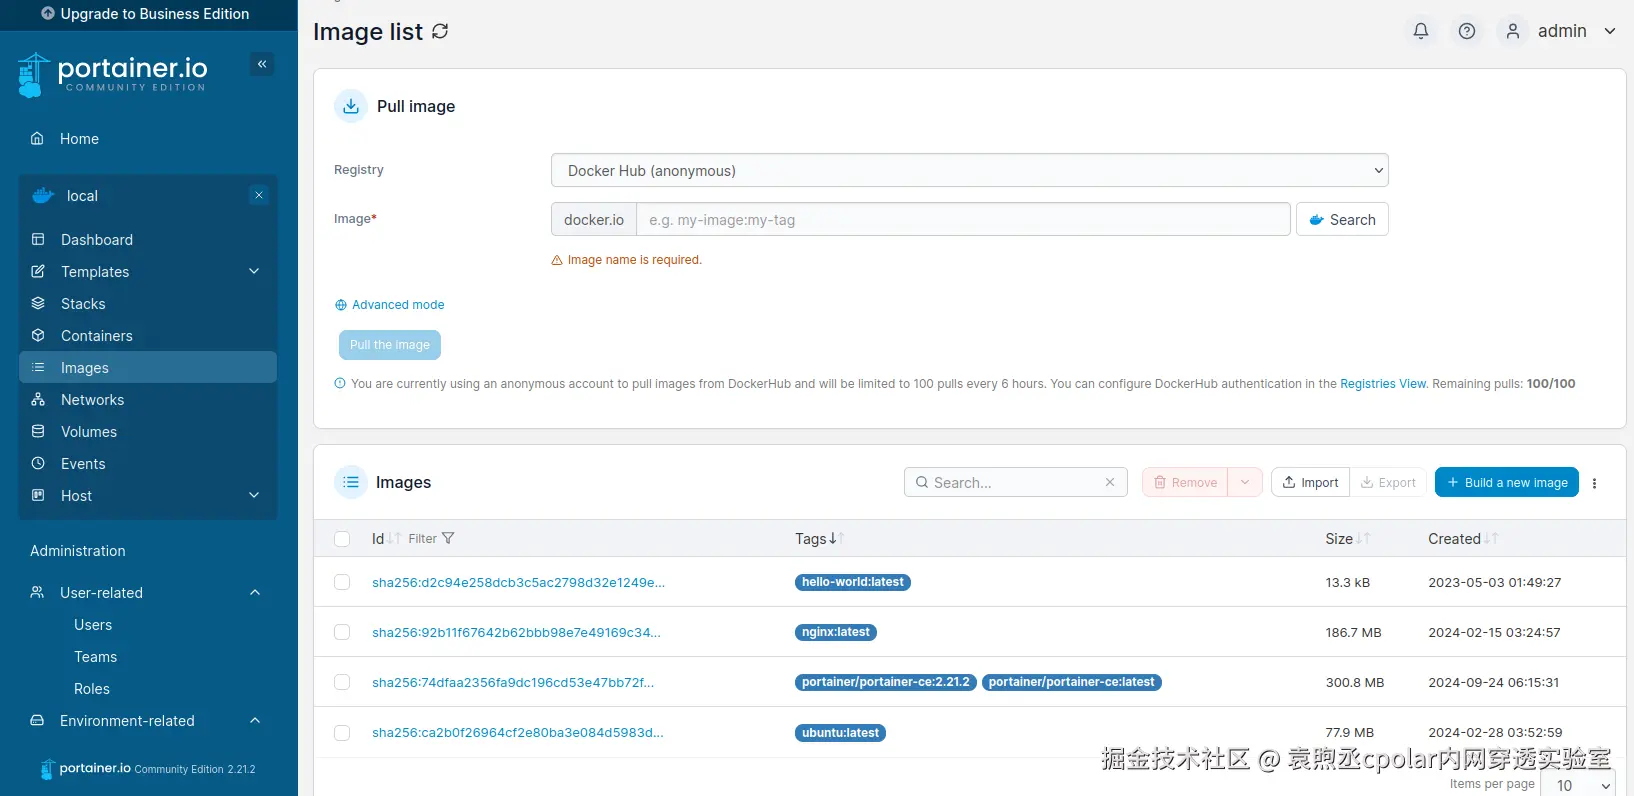The image size is (1634, 796).
Task: Change the items per page dropdown
Action: coord(1578,785)
